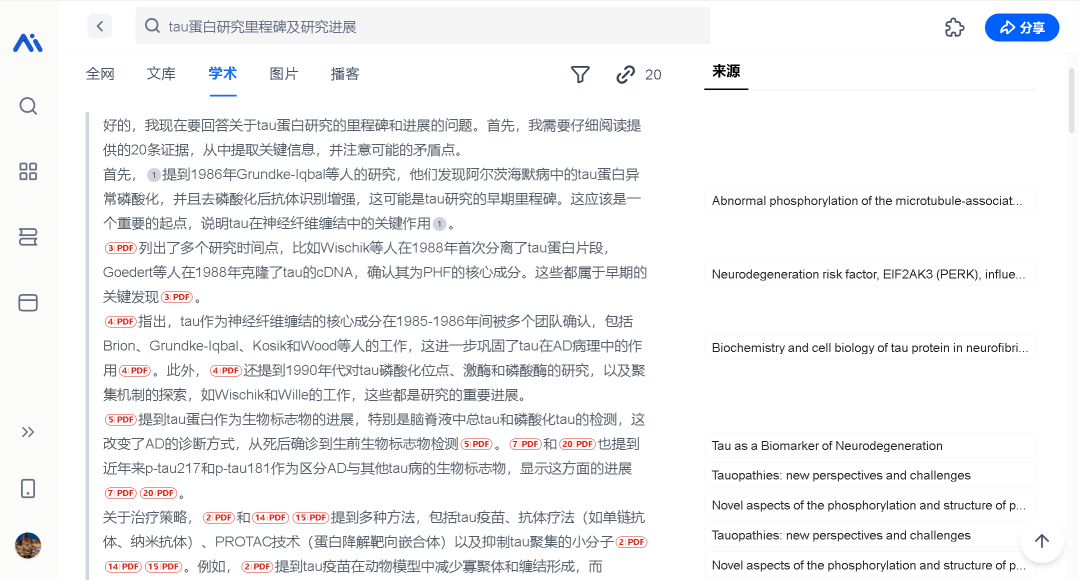
Task: Open the apps grid icon in sidebar
Action: pyautogui.click(x=28, y=172)
